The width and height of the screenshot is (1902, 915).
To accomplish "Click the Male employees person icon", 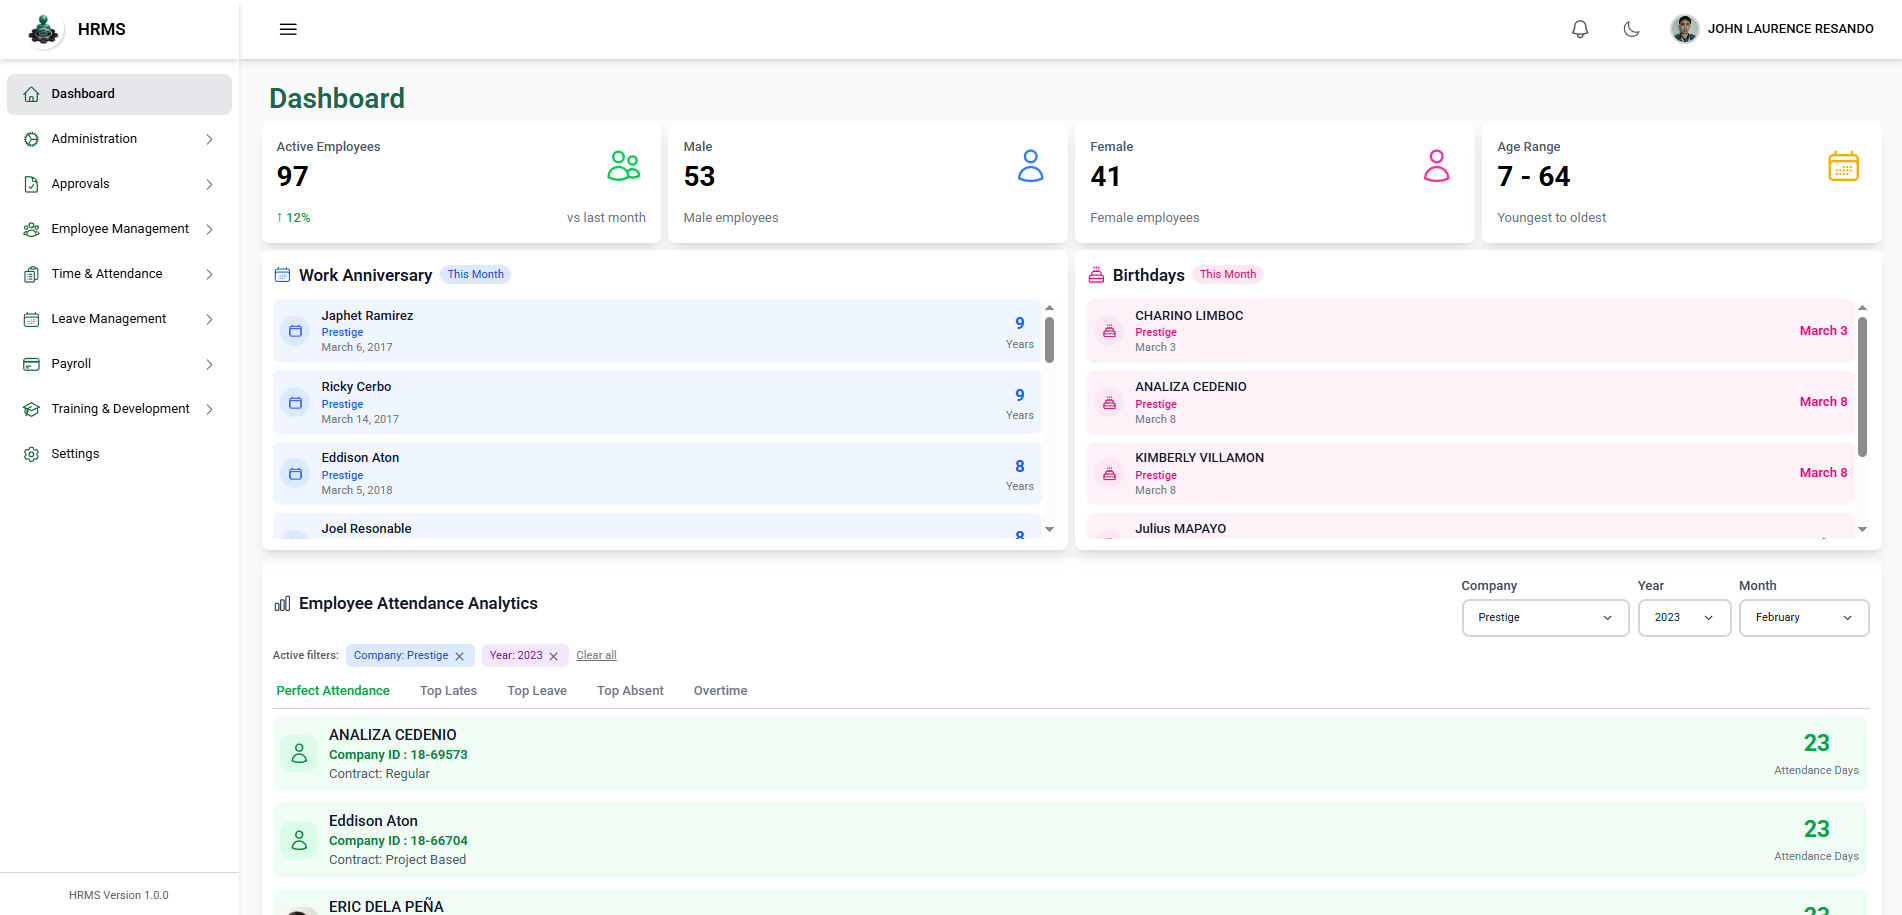I will (x=1030, y=166).
